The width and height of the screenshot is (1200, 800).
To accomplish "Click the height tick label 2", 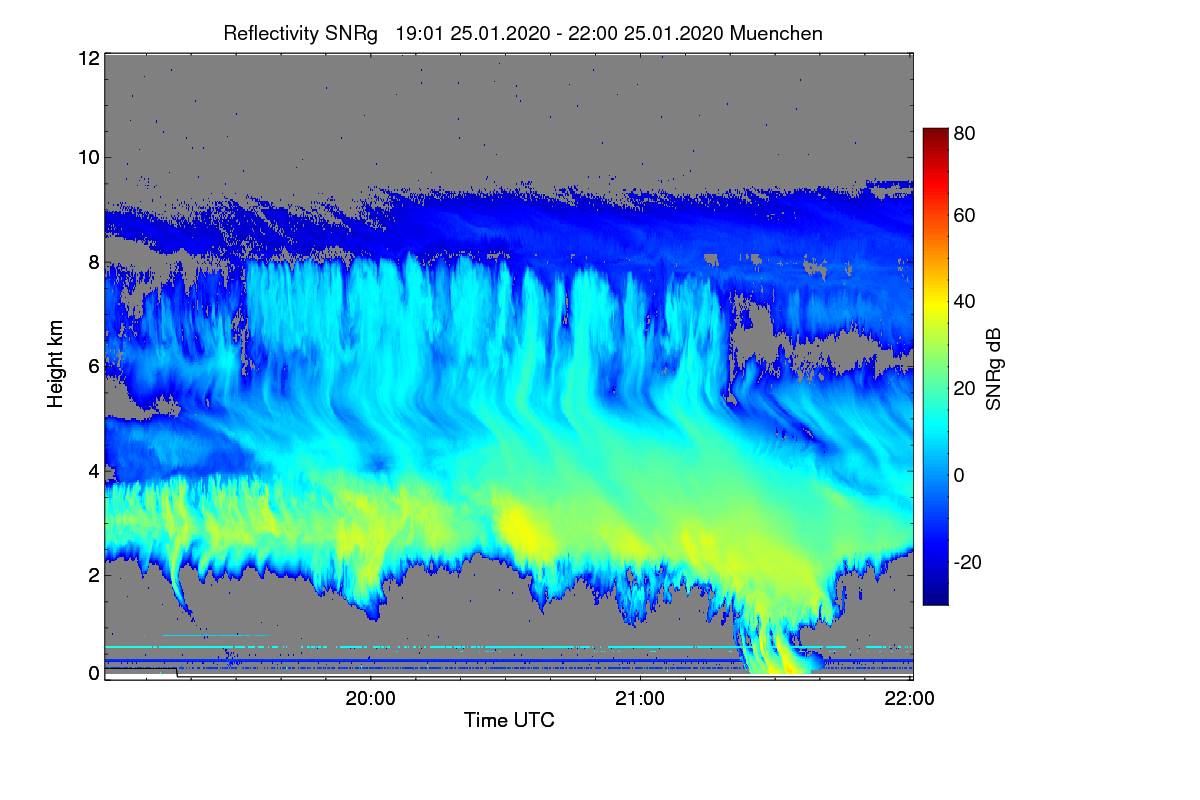I will 93,575.
